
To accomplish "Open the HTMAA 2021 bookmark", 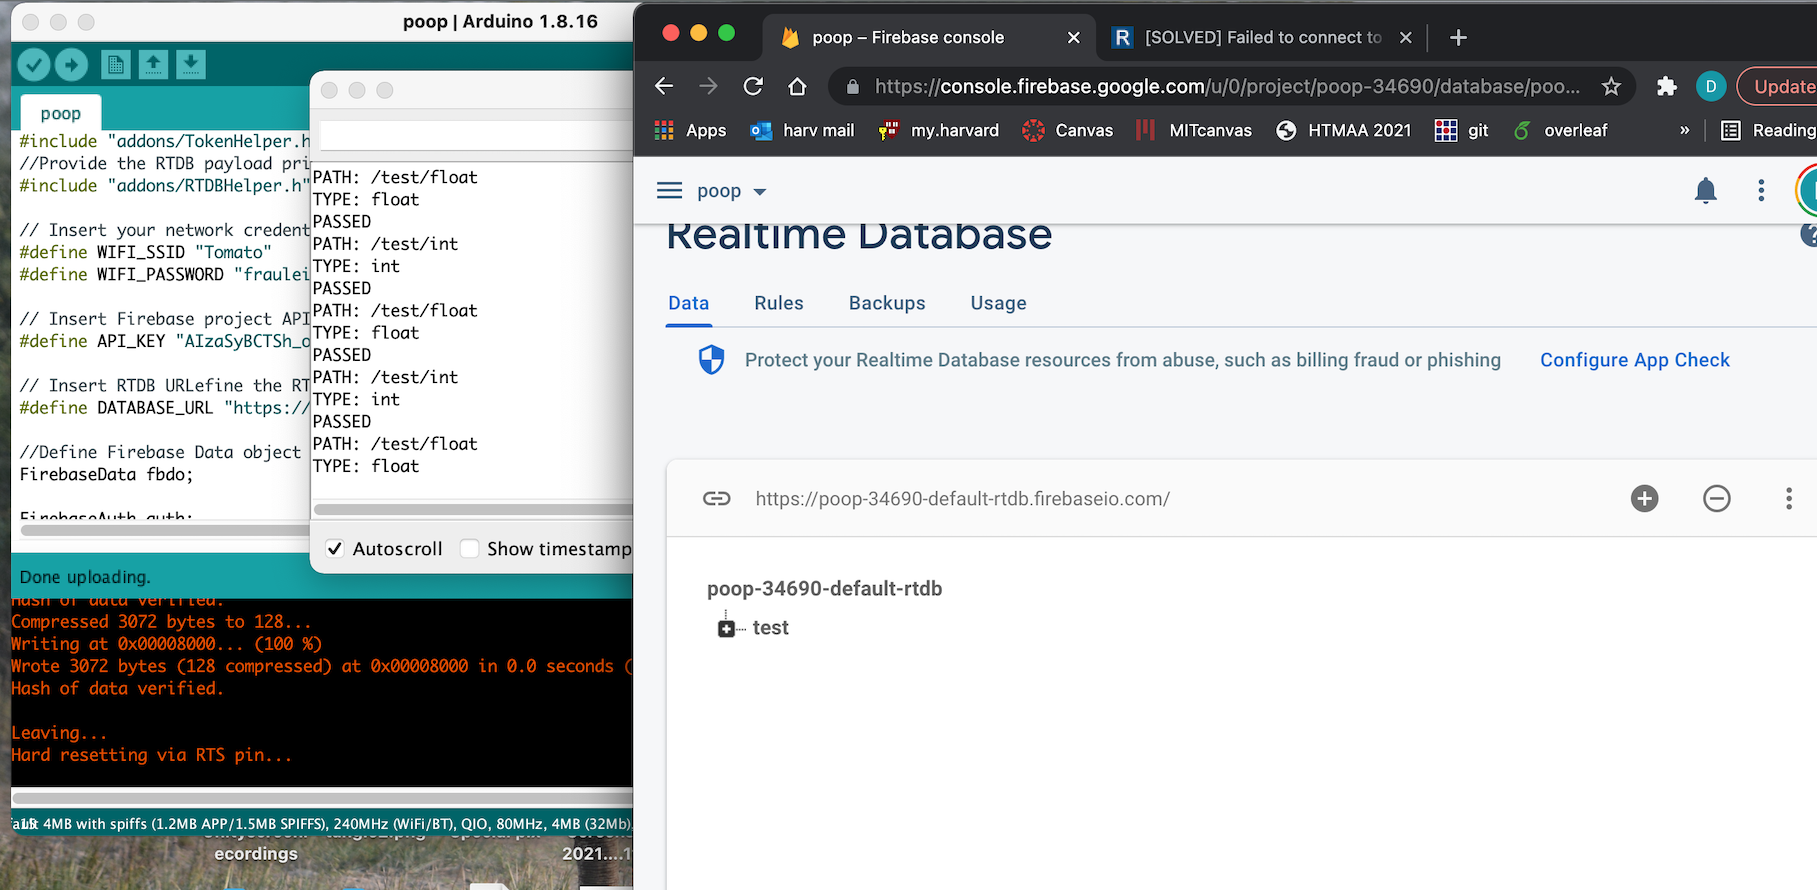I will pyautogui.click(x=1344, y=130).
